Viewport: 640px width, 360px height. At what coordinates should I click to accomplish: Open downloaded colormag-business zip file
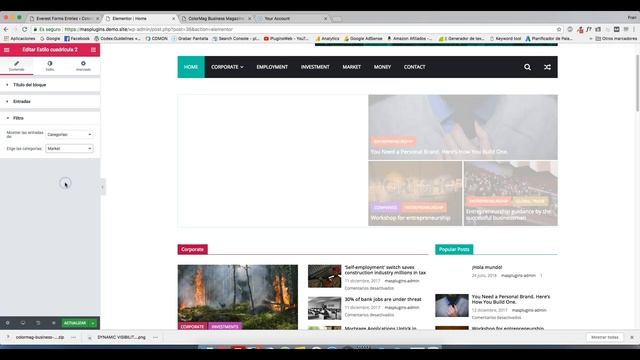click(x=40, y=337)
